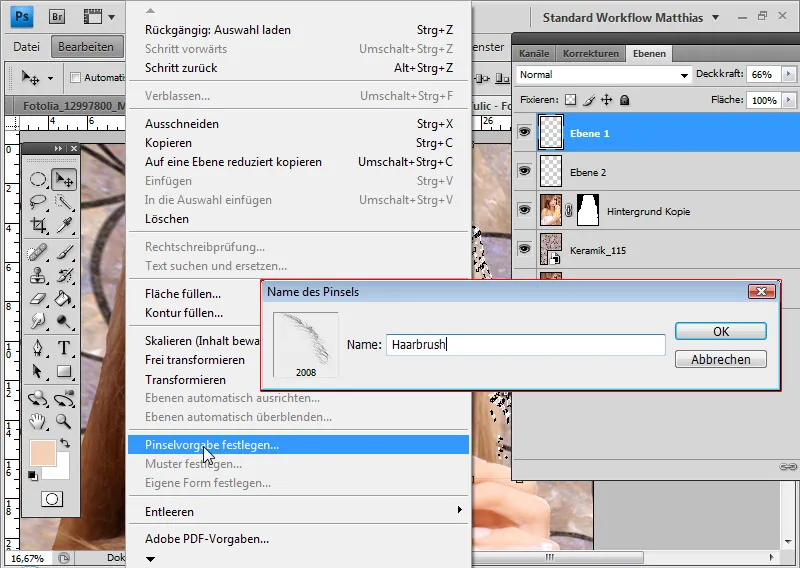Viewport: 800px width, 568px height.
Task: Confirm brush name with OK button
Action: 720,331
